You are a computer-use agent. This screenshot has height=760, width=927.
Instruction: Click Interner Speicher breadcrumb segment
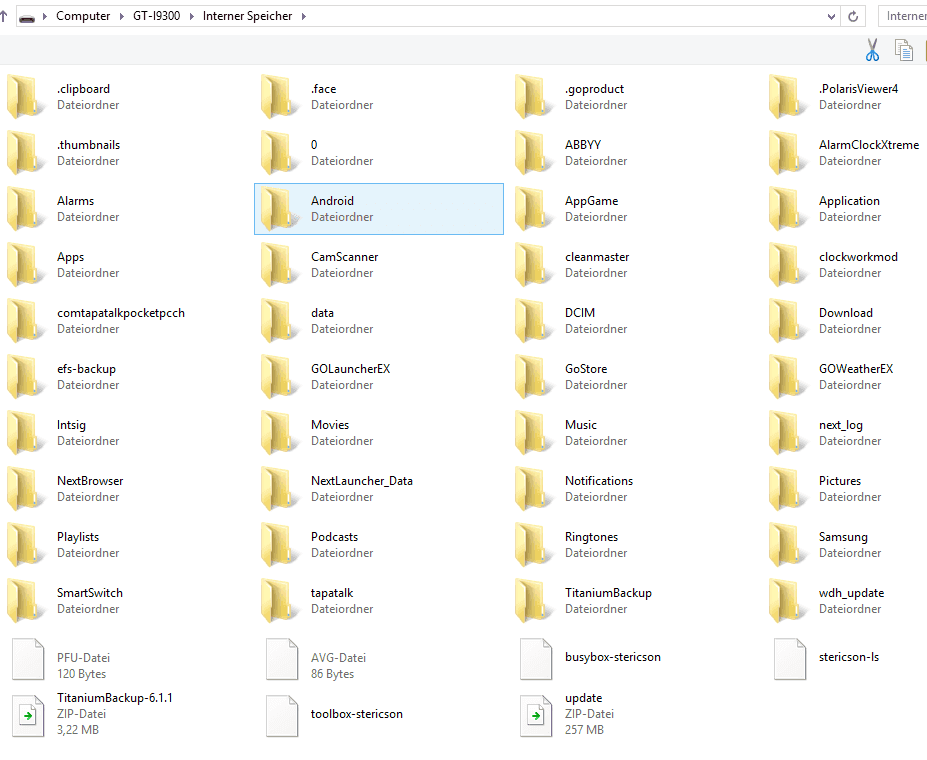tap(247, 16)
